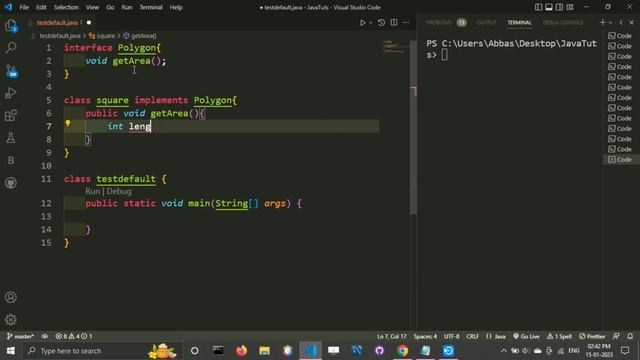Open the timeline history icon in editor toolbar
Viewport: 640px width, 360px height.
[x=381, y=23]
